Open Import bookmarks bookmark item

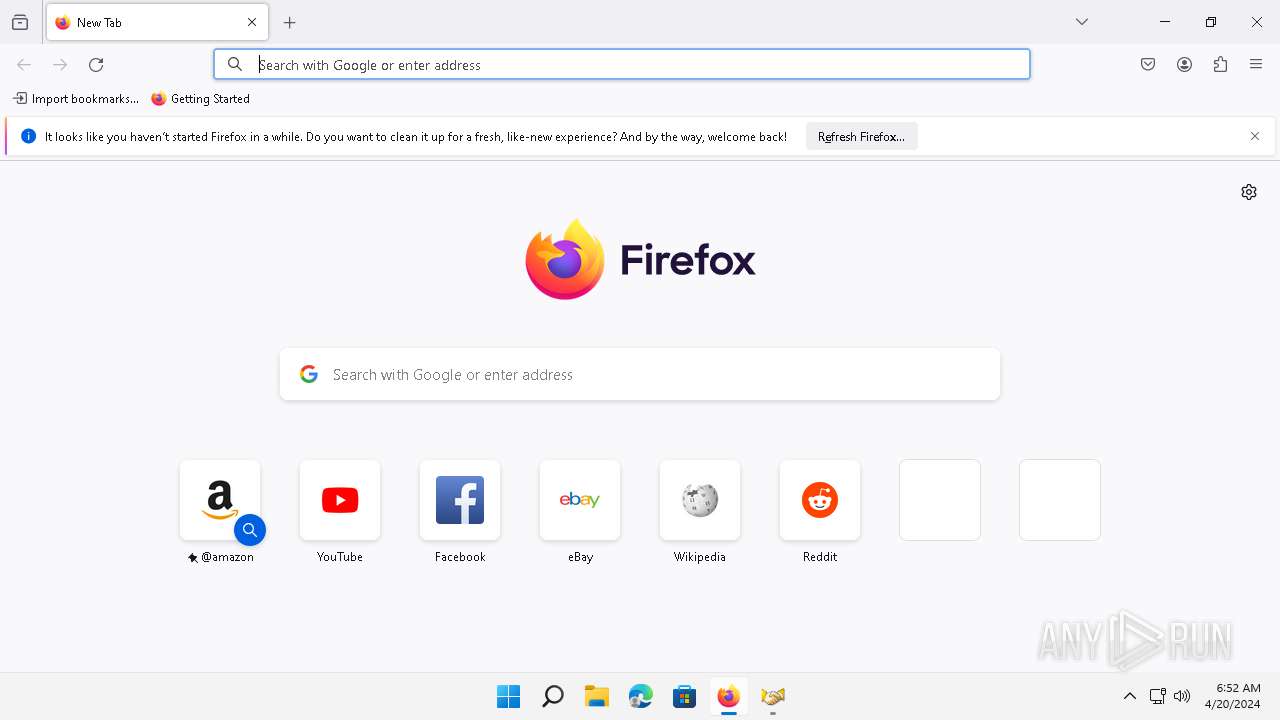[76, 99]
